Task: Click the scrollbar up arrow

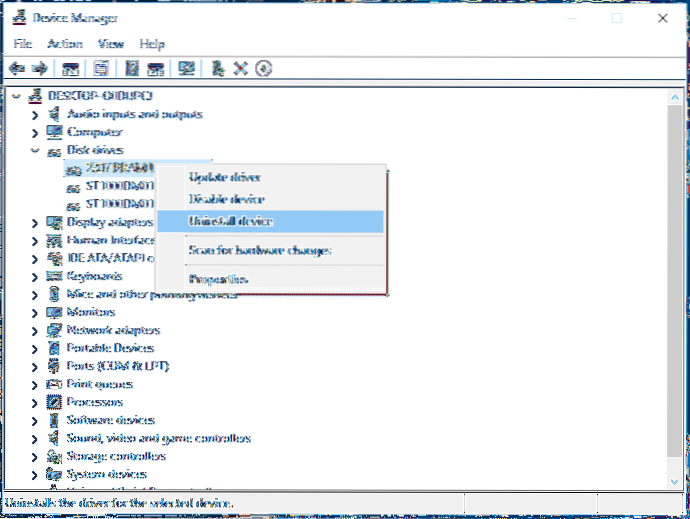Action: [x=675, y=97]
